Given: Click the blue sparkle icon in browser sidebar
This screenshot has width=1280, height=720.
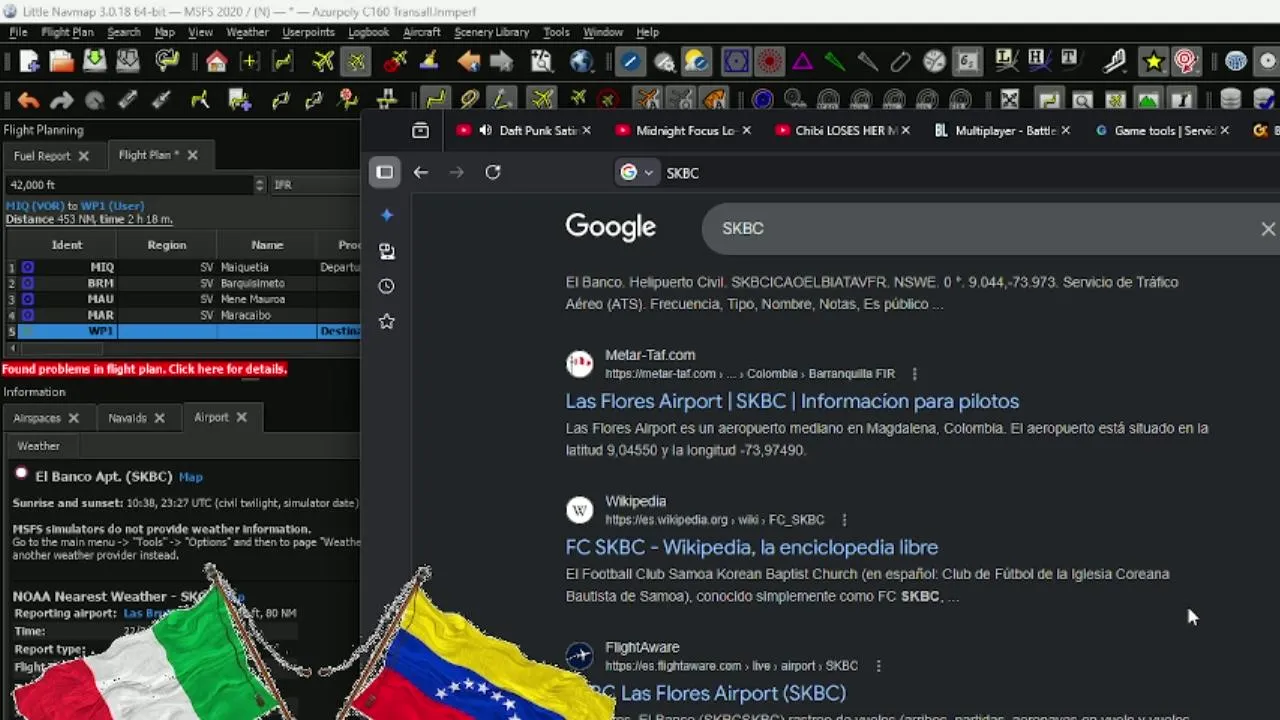Looking at the screenshot, I should tap(386, 215).
